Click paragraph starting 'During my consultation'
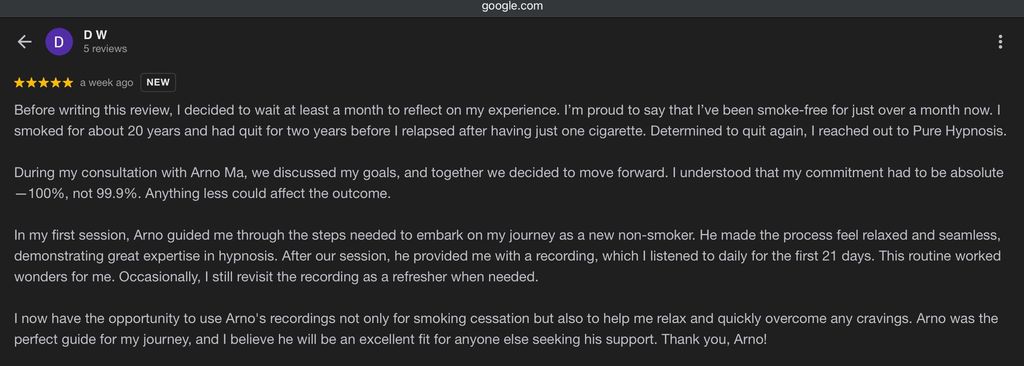 (508, 184)
